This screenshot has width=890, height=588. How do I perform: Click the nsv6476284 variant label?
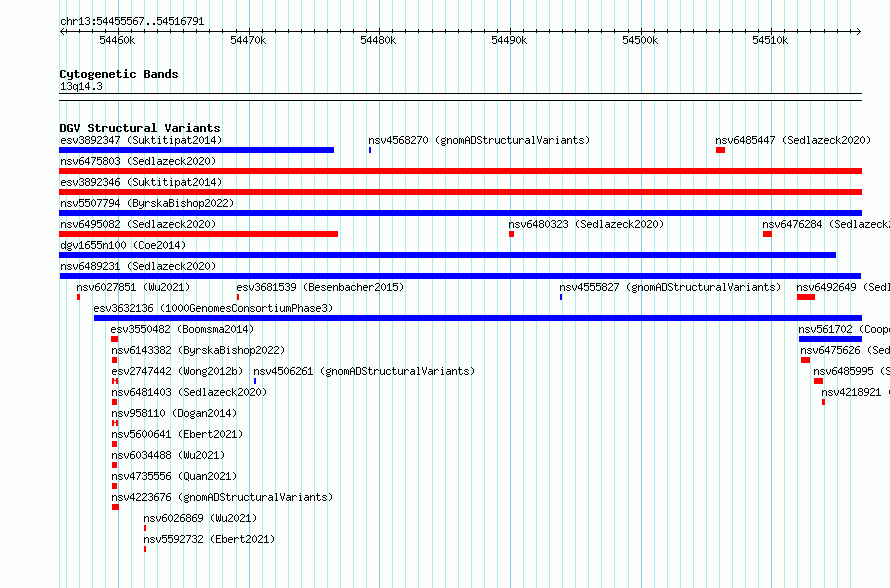click(826, 224)
